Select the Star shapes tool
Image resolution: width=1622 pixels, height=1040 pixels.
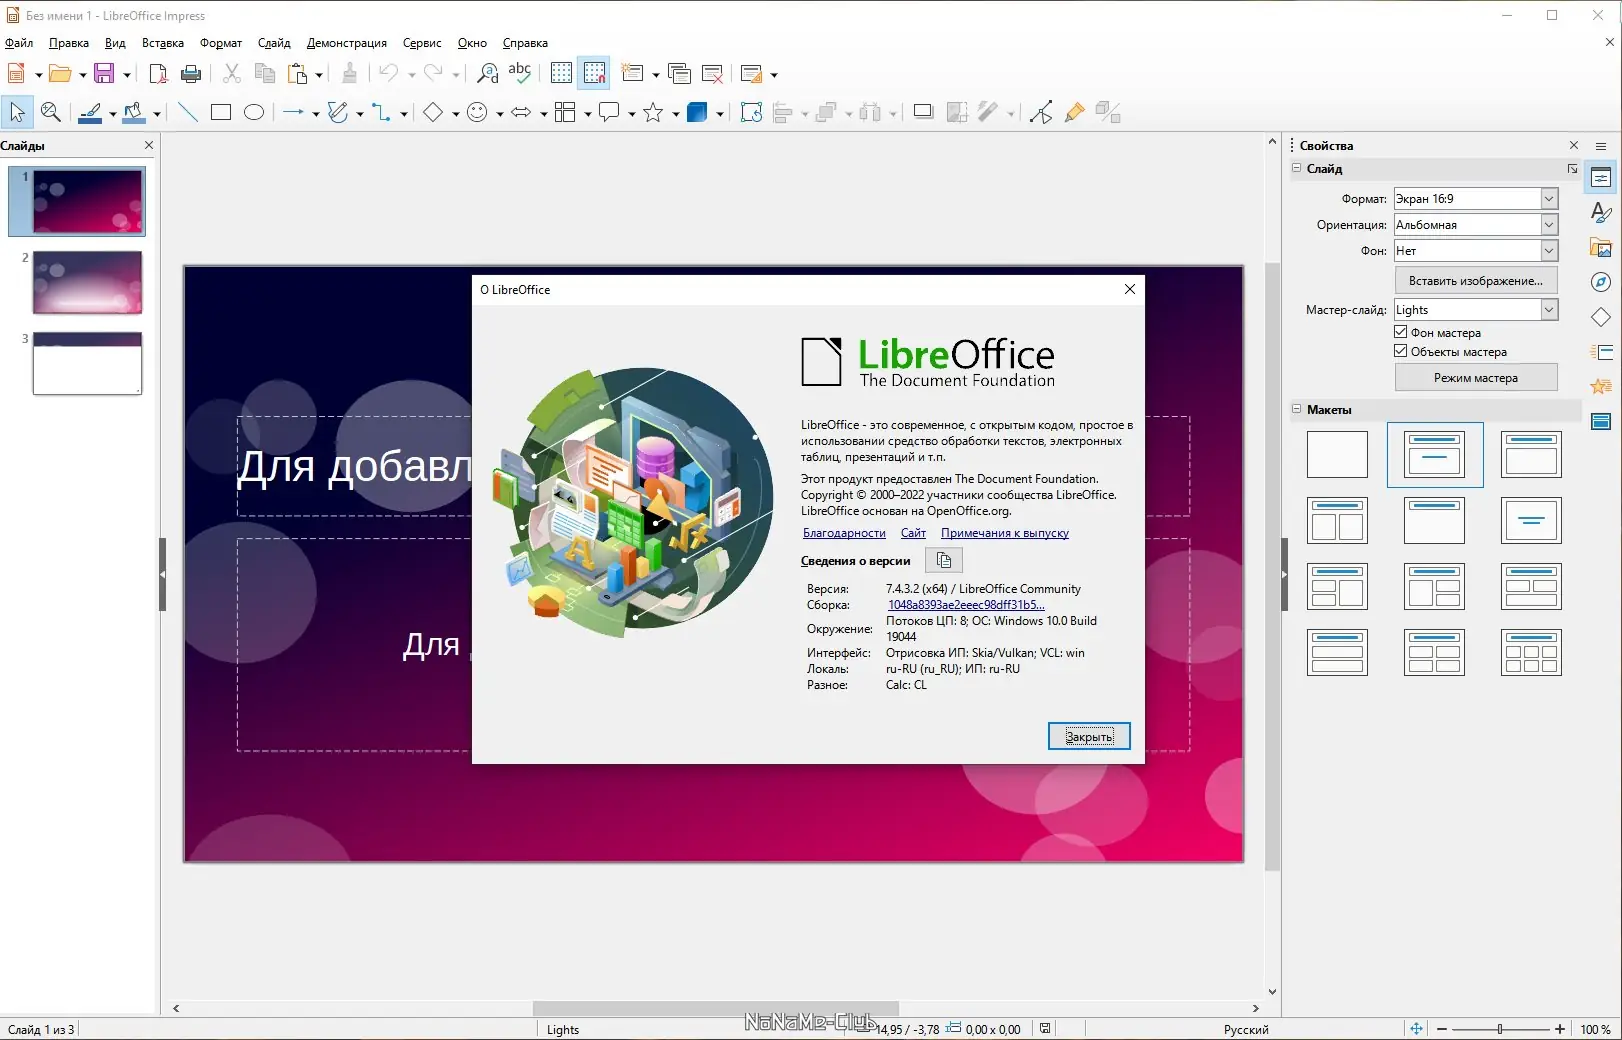tap(653, 113)
